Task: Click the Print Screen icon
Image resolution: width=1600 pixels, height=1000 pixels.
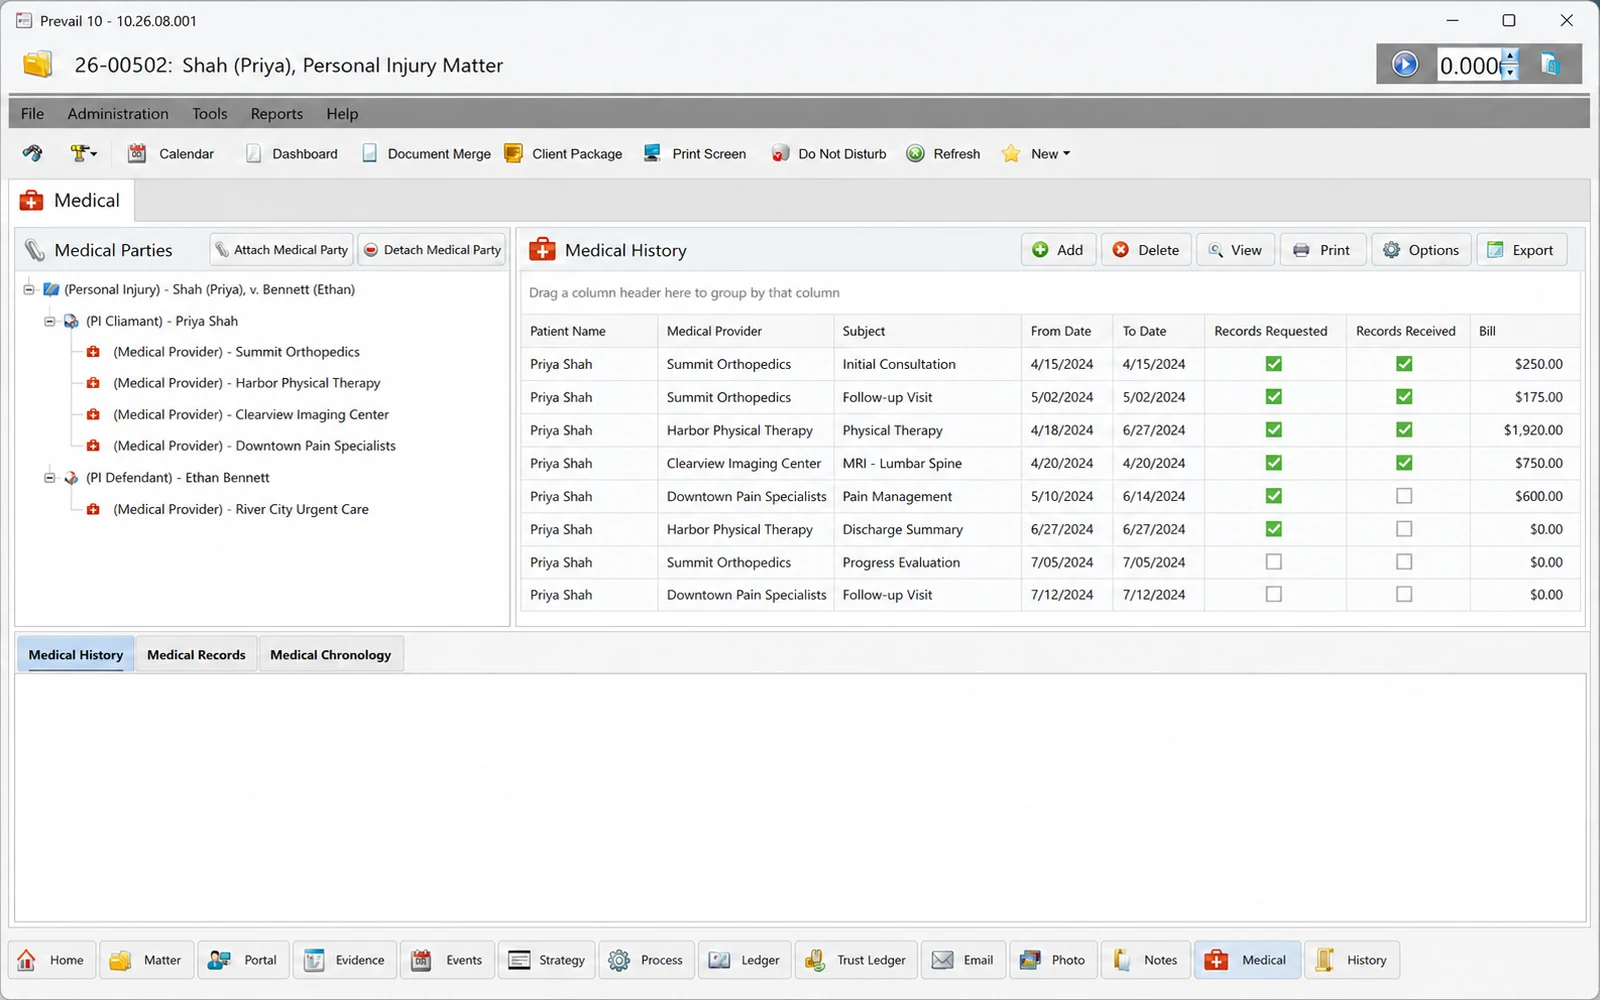Action: [x=652, y=154]
